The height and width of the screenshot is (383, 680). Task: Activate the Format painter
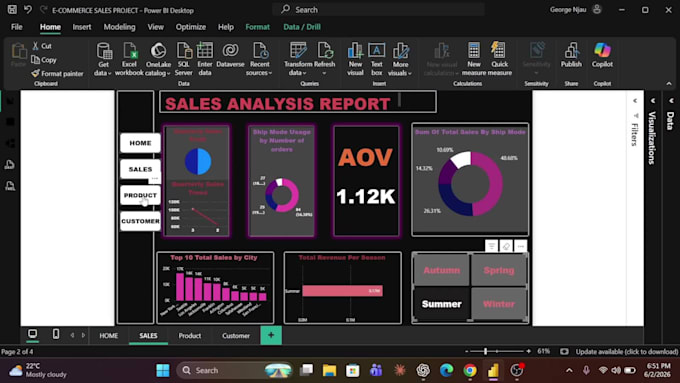tap(57, 74)
